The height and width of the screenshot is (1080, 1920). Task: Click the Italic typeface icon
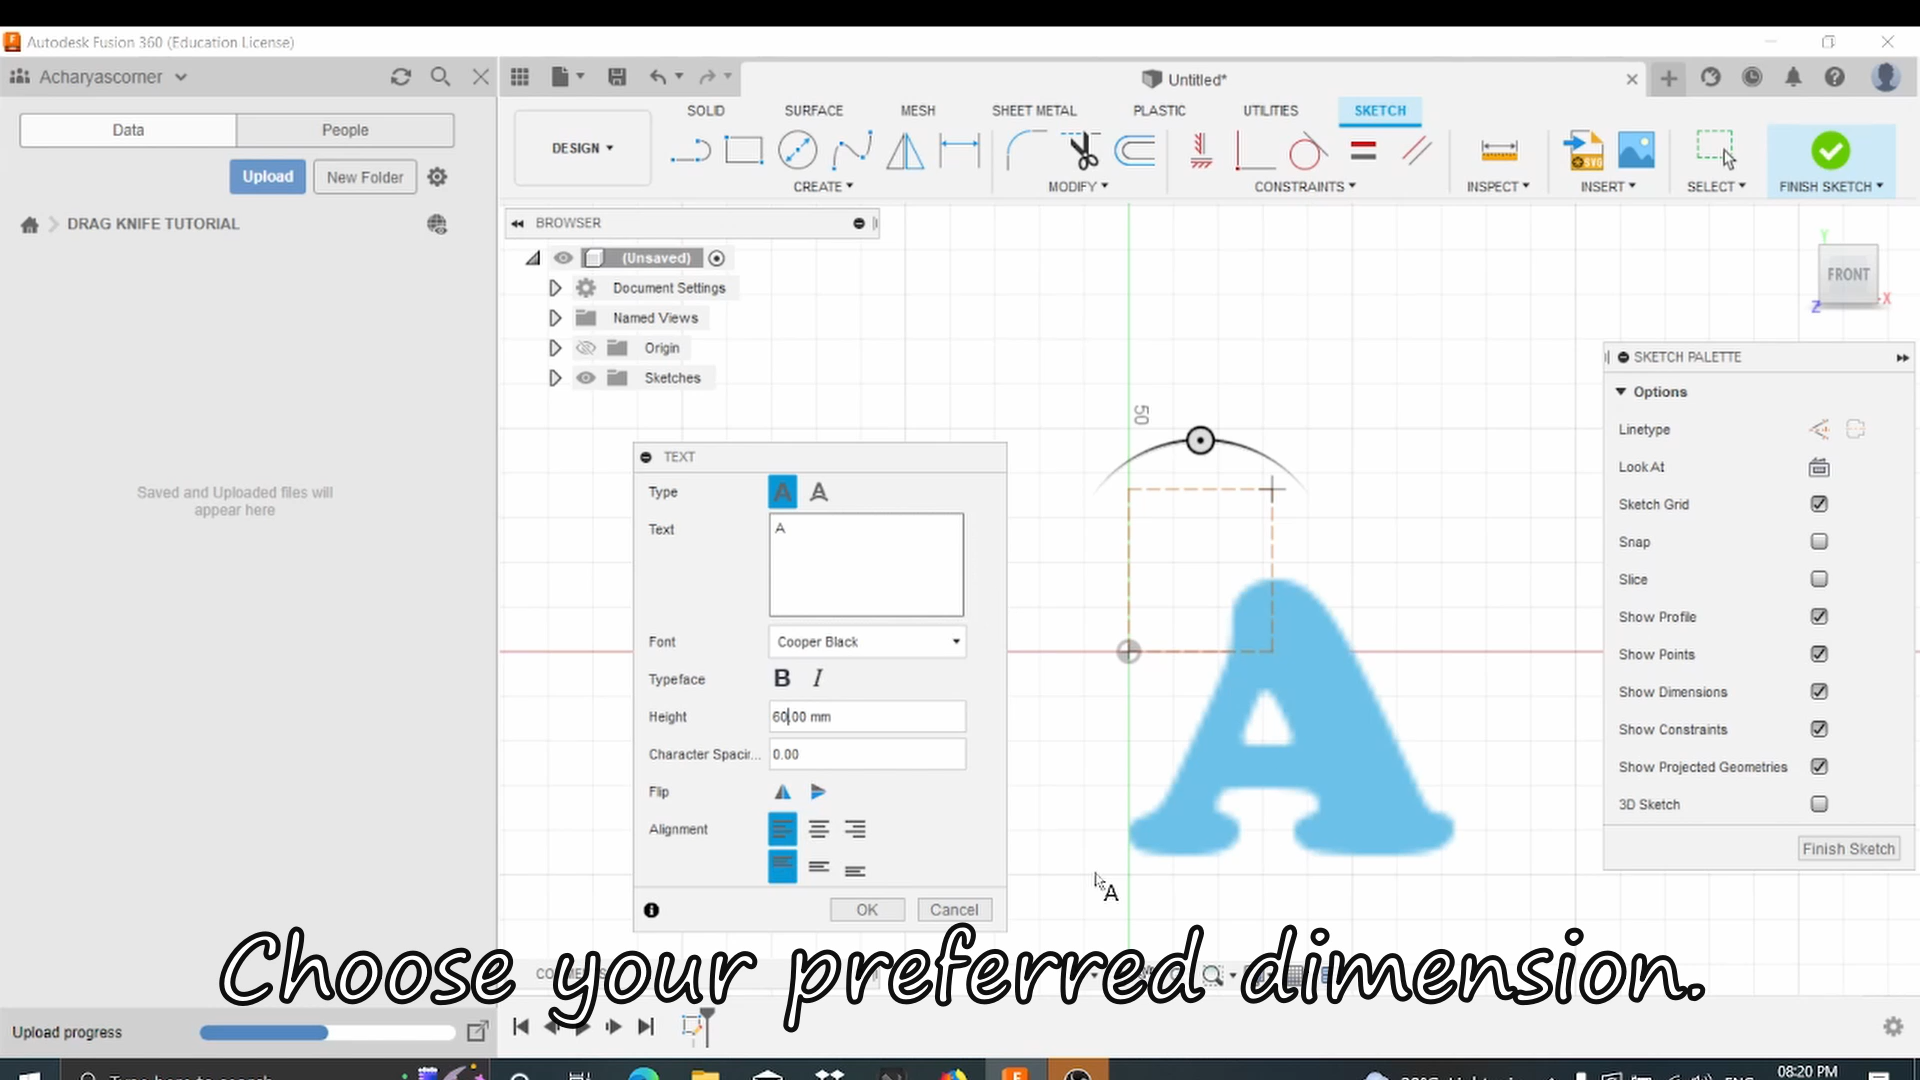click(818, 679)
